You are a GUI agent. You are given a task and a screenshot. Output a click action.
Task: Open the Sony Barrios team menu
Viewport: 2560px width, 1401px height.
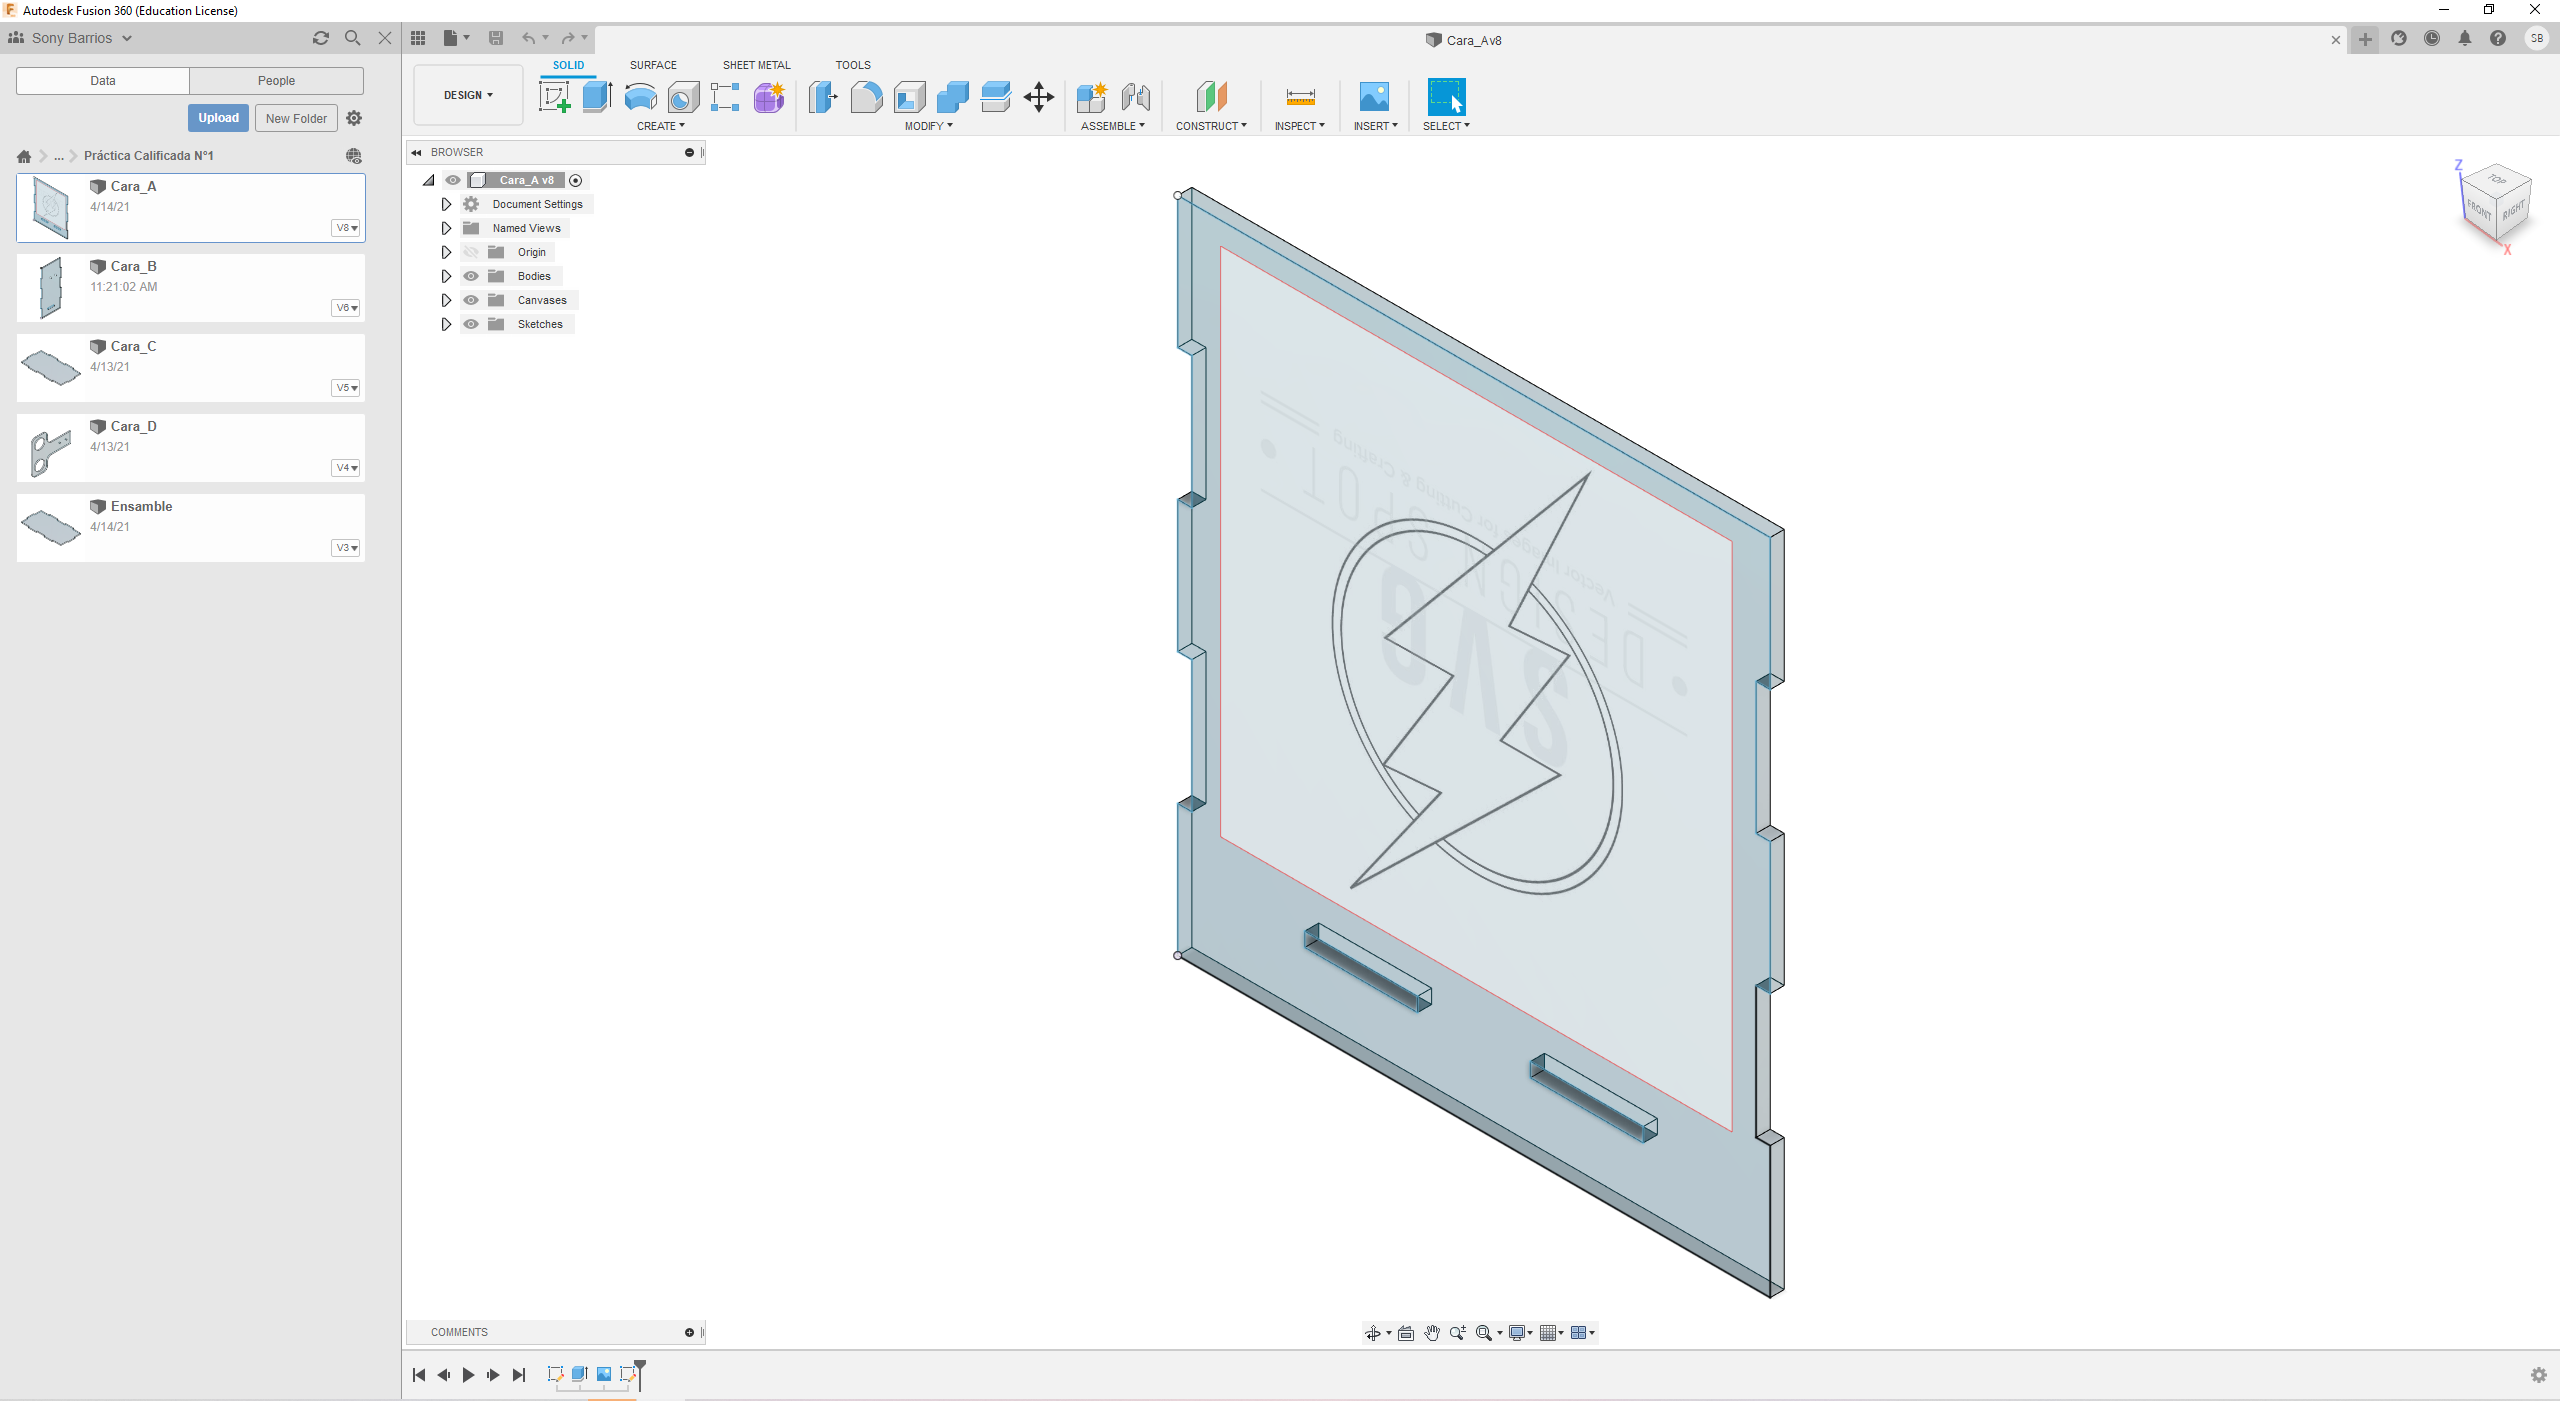(x=71, y=38)
